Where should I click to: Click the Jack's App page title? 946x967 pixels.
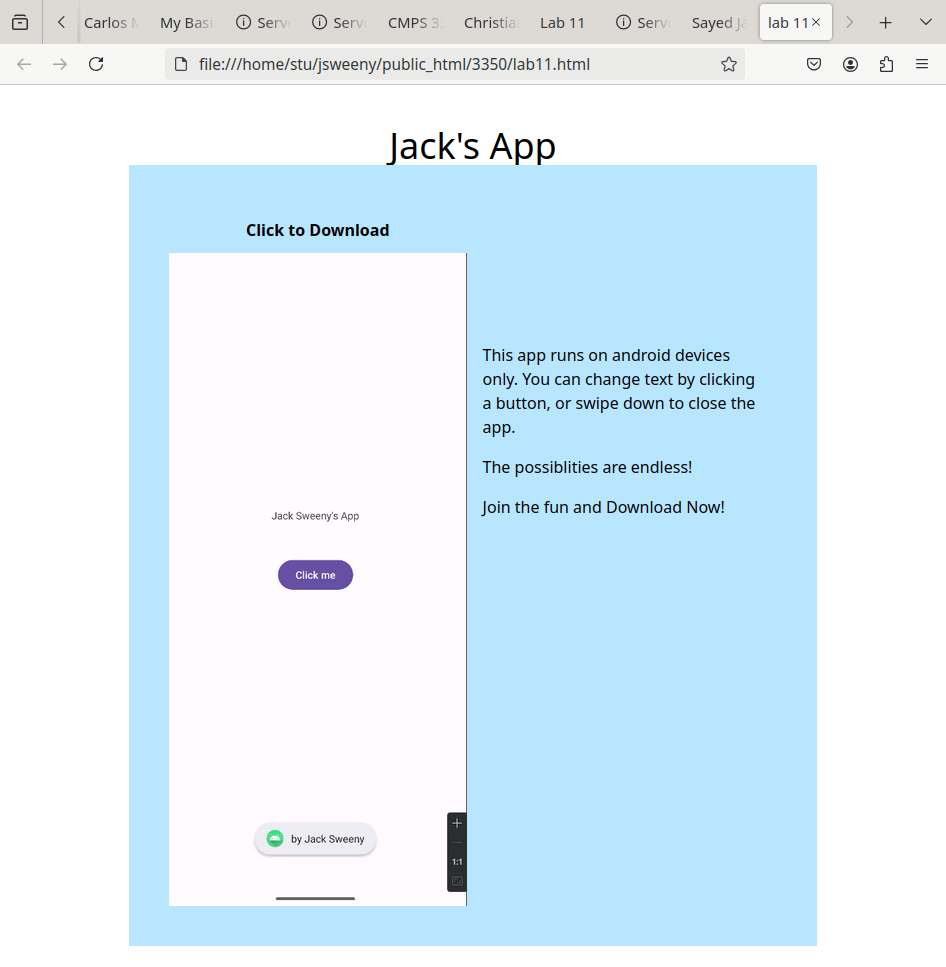pos(472,146)
